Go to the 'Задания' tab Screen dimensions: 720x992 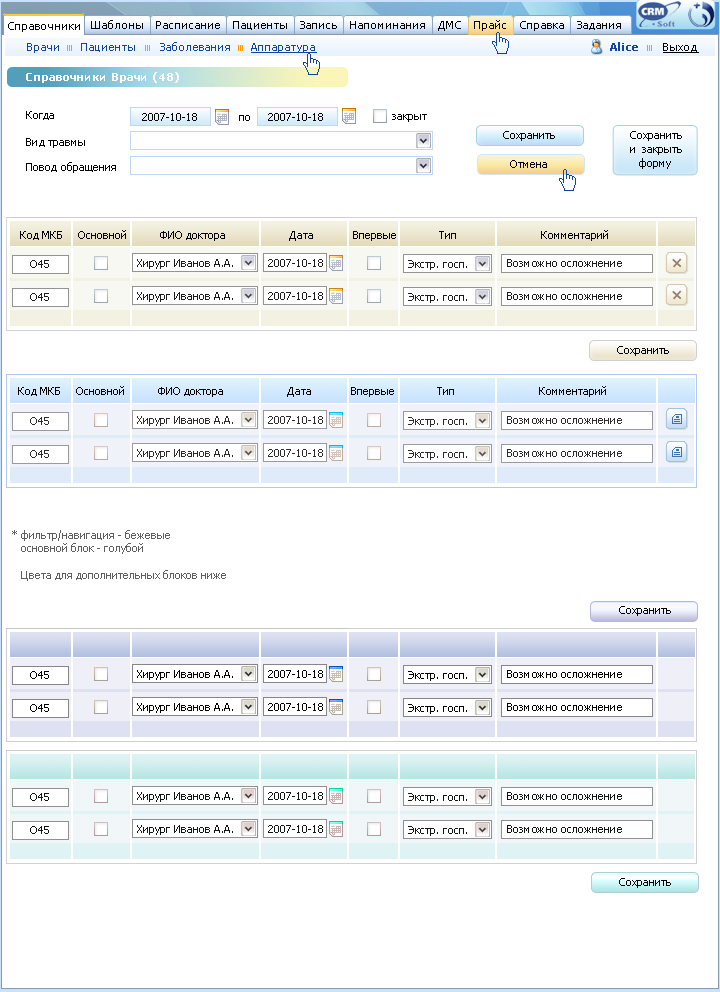point(599,25)
